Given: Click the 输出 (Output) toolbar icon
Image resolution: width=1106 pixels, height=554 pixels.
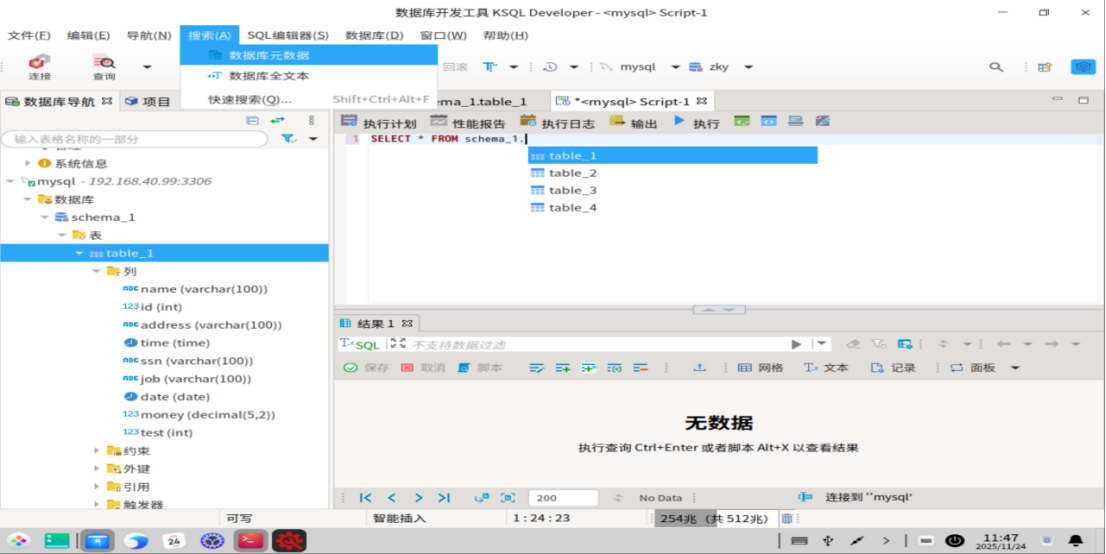Looking at the screenshot, I should pyautogui.click(x=617, y=122).
